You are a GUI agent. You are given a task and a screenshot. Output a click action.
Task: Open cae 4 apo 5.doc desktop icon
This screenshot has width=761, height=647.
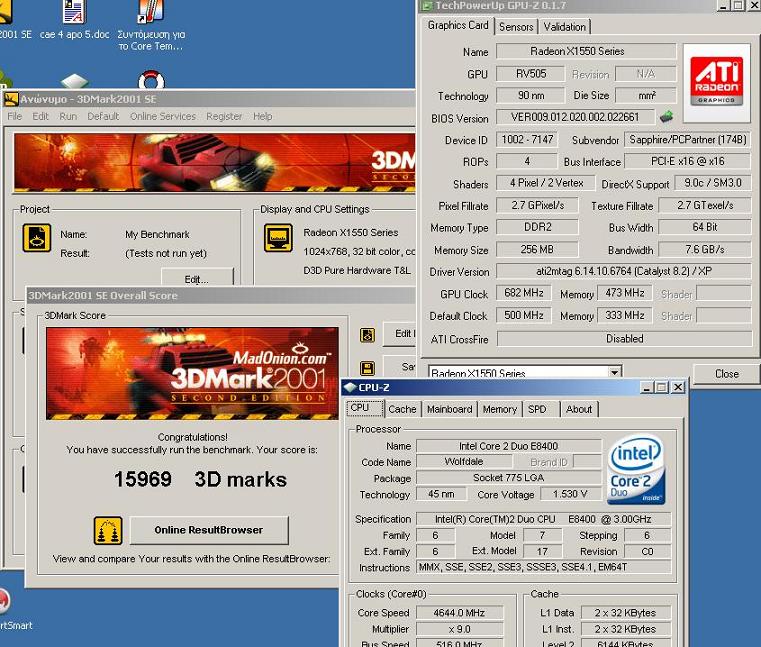[x=74, y=19]
